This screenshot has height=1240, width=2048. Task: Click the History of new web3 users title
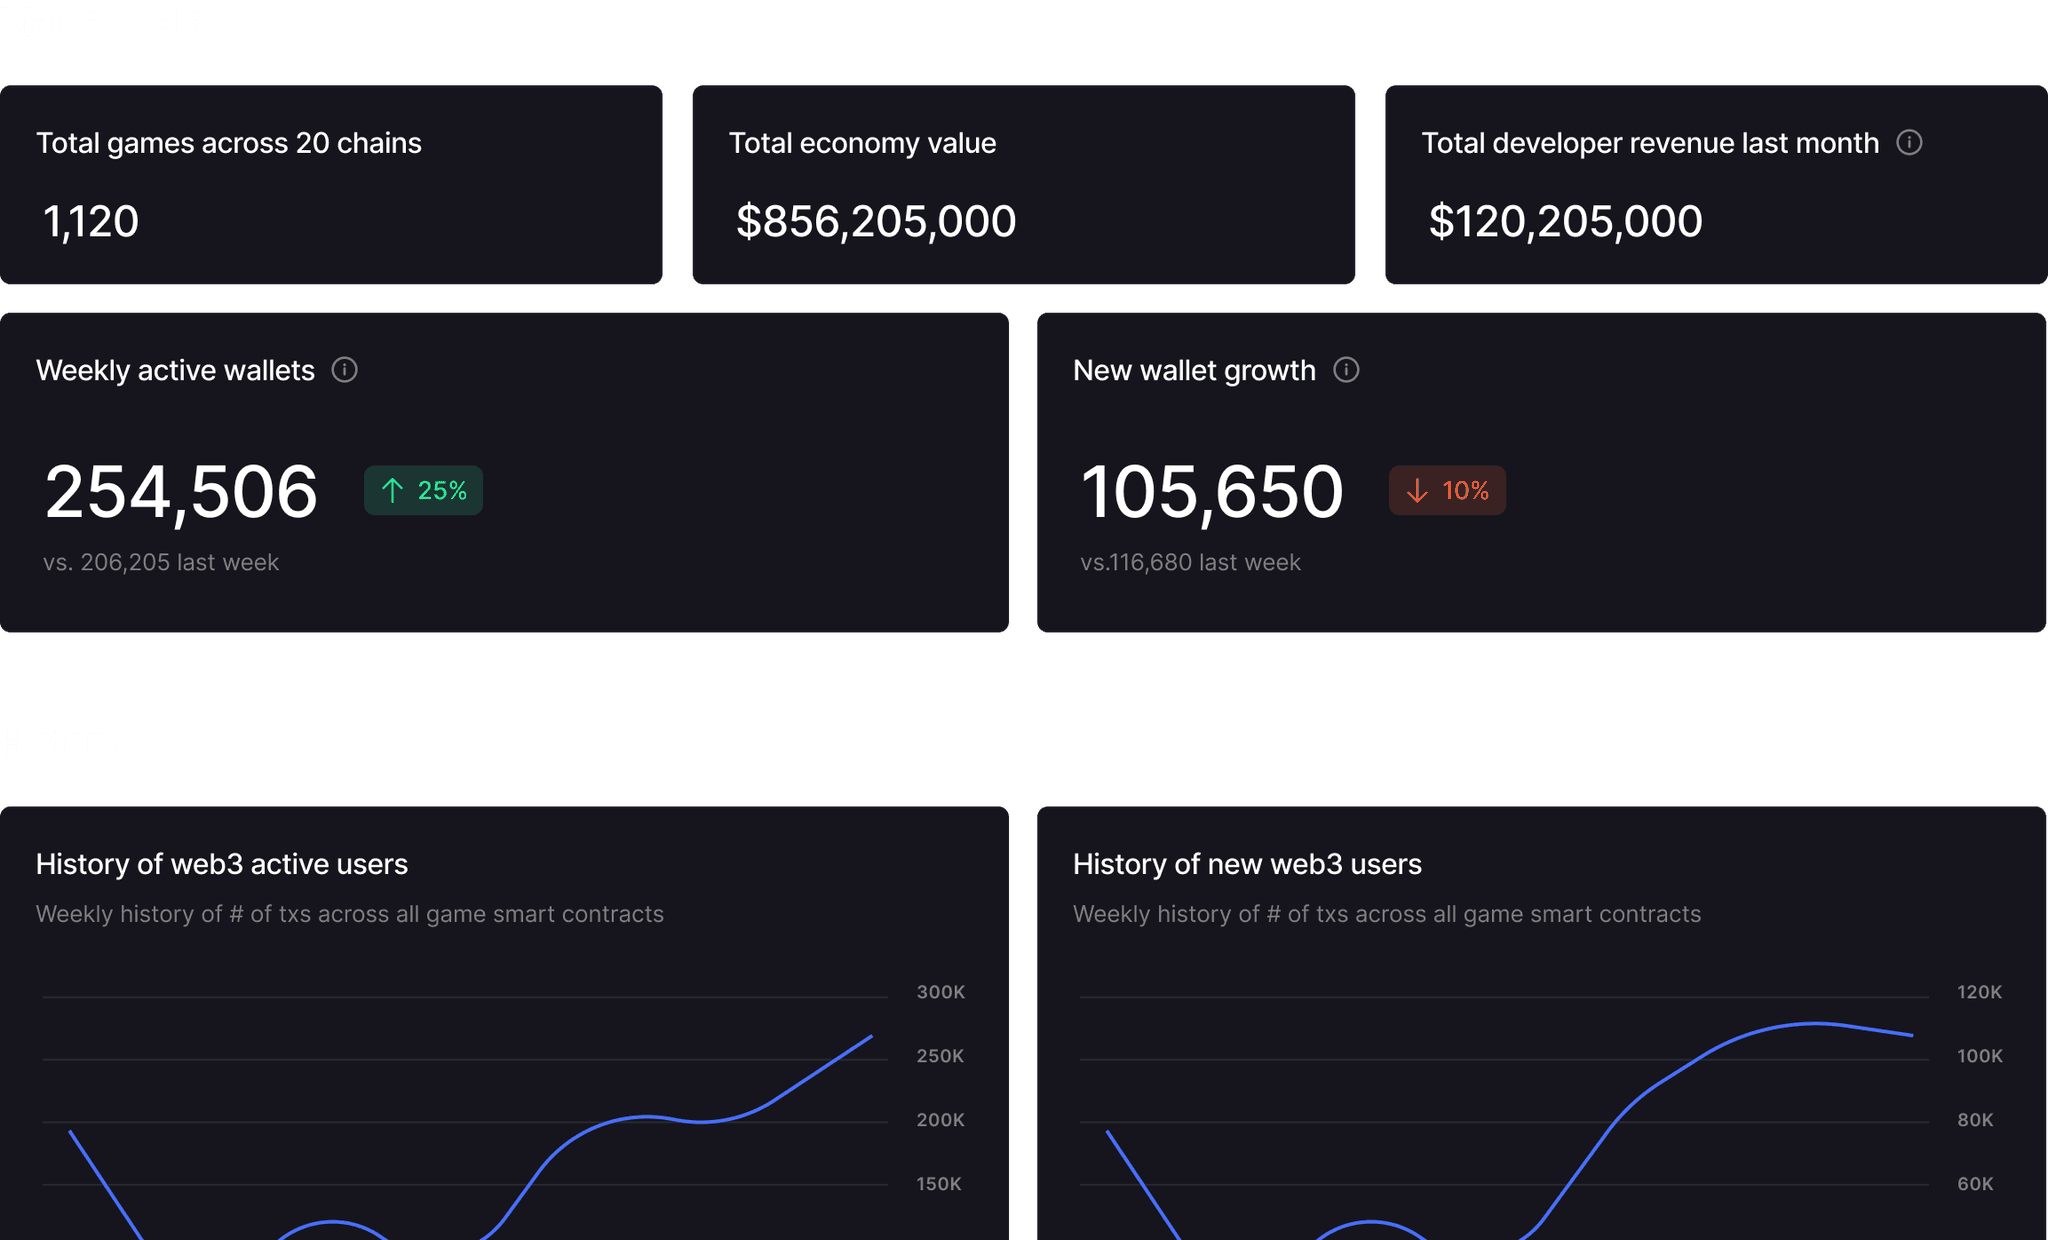1247,864
